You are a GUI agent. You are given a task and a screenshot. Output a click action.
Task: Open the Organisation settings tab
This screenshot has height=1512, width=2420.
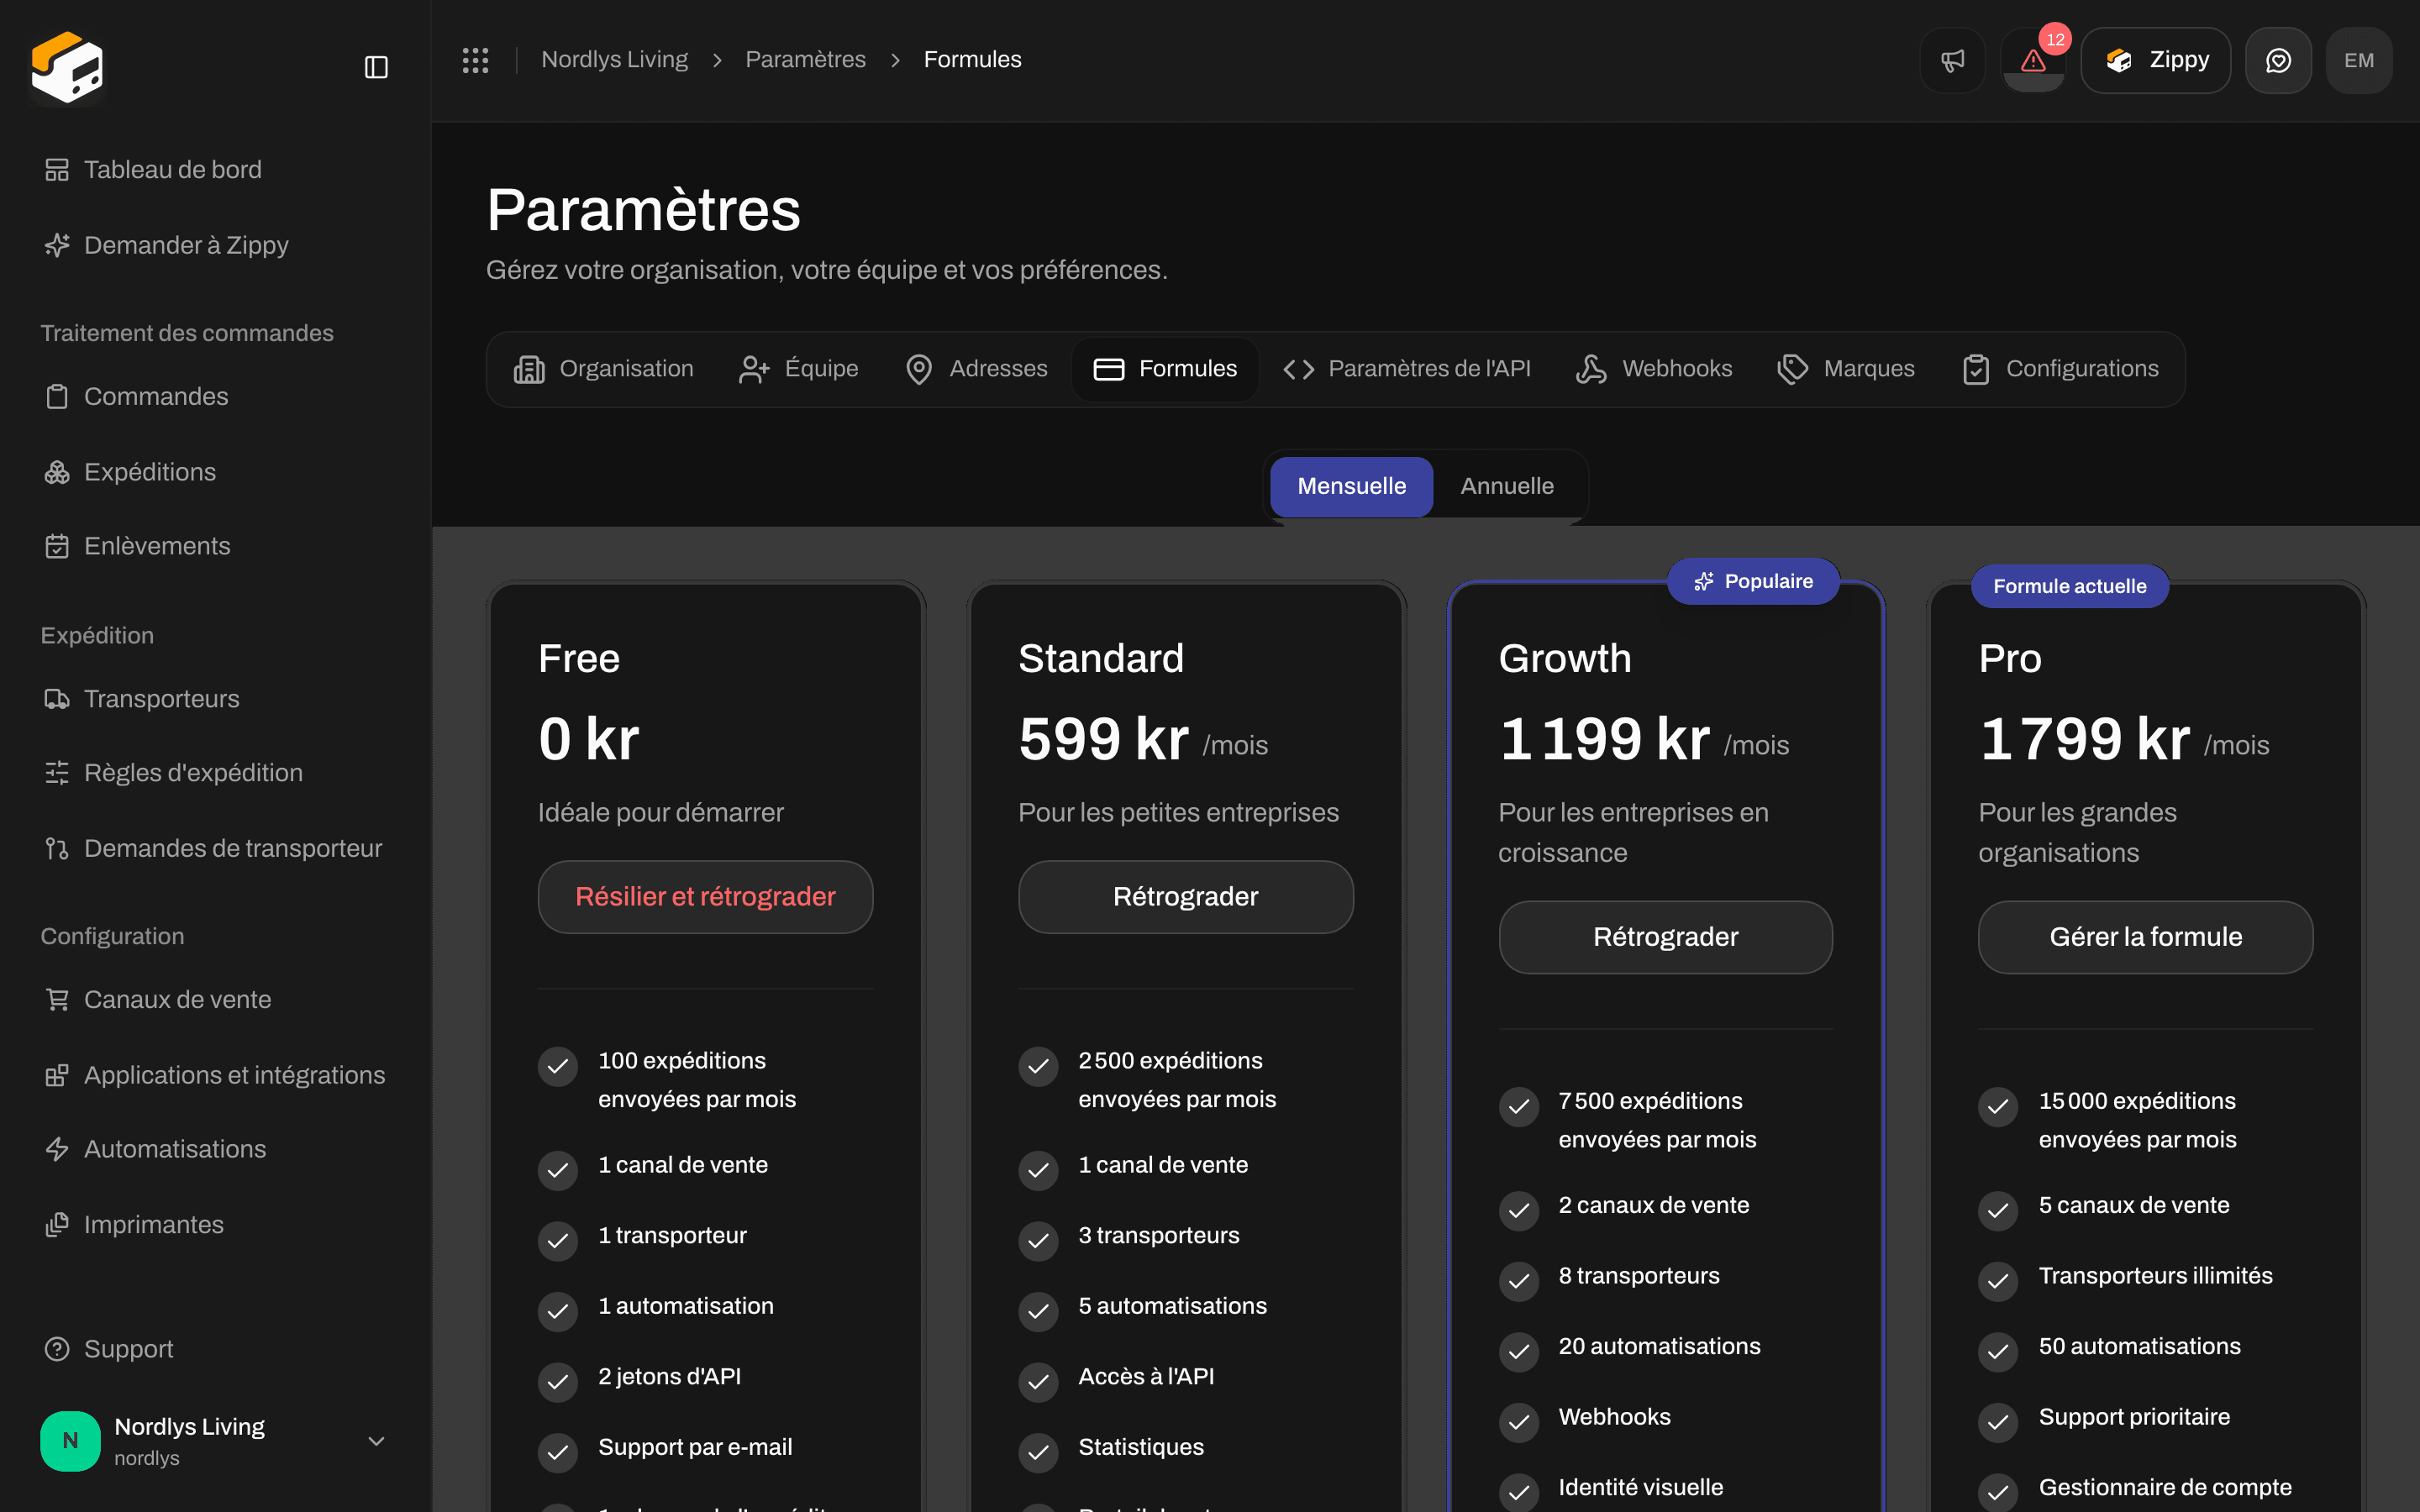[603, 369]
